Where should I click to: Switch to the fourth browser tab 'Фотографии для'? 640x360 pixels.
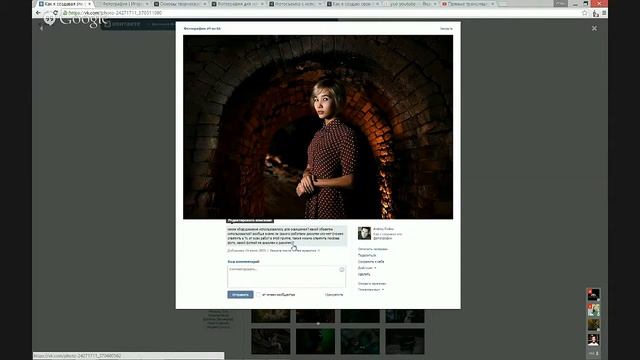(238, 4)
